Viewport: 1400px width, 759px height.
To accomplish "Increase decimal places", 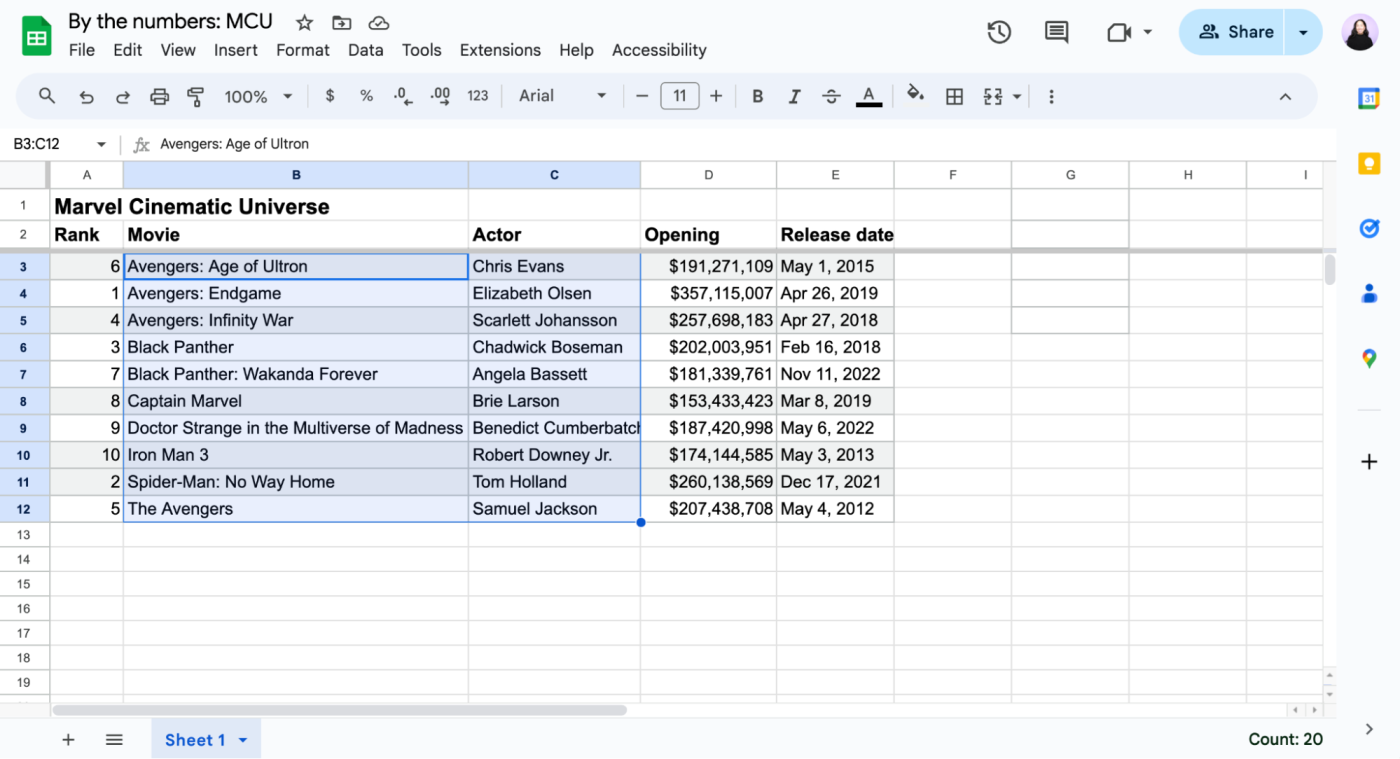I will click(440, 96).
